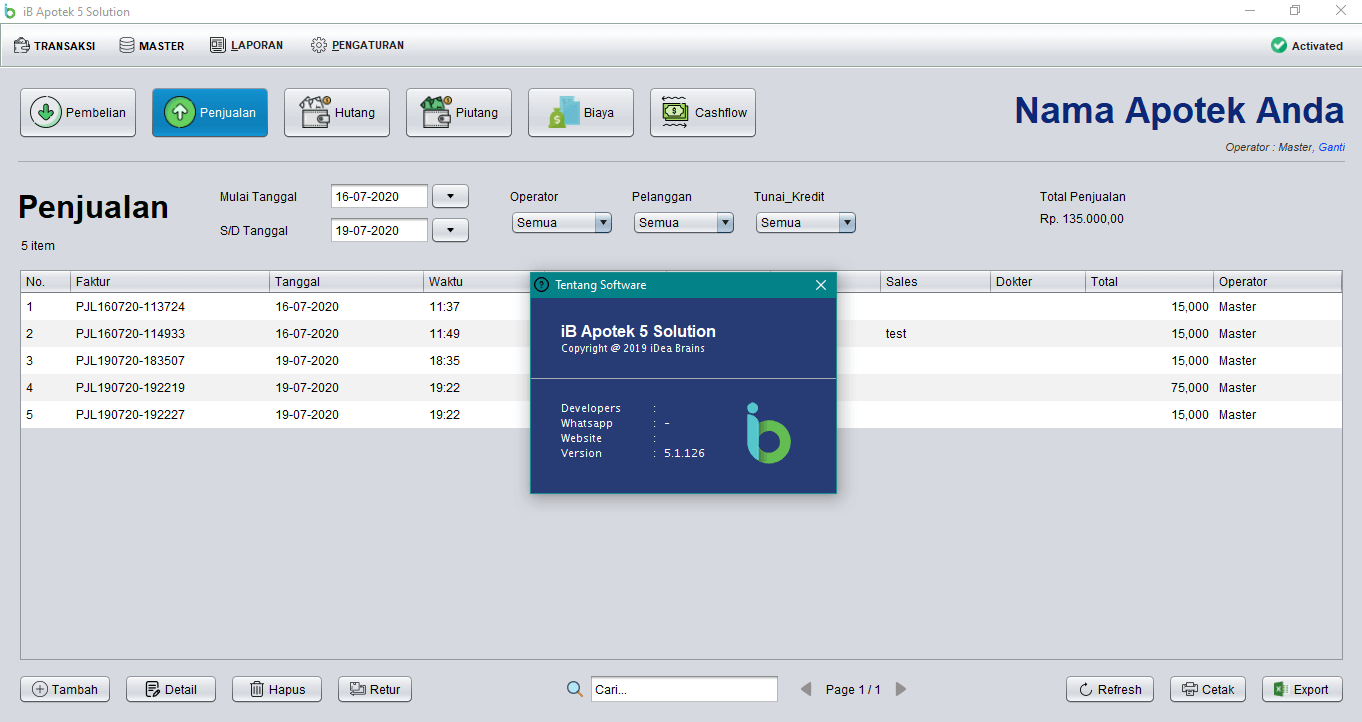Open the Piutang view

click(x=458, y=112)
